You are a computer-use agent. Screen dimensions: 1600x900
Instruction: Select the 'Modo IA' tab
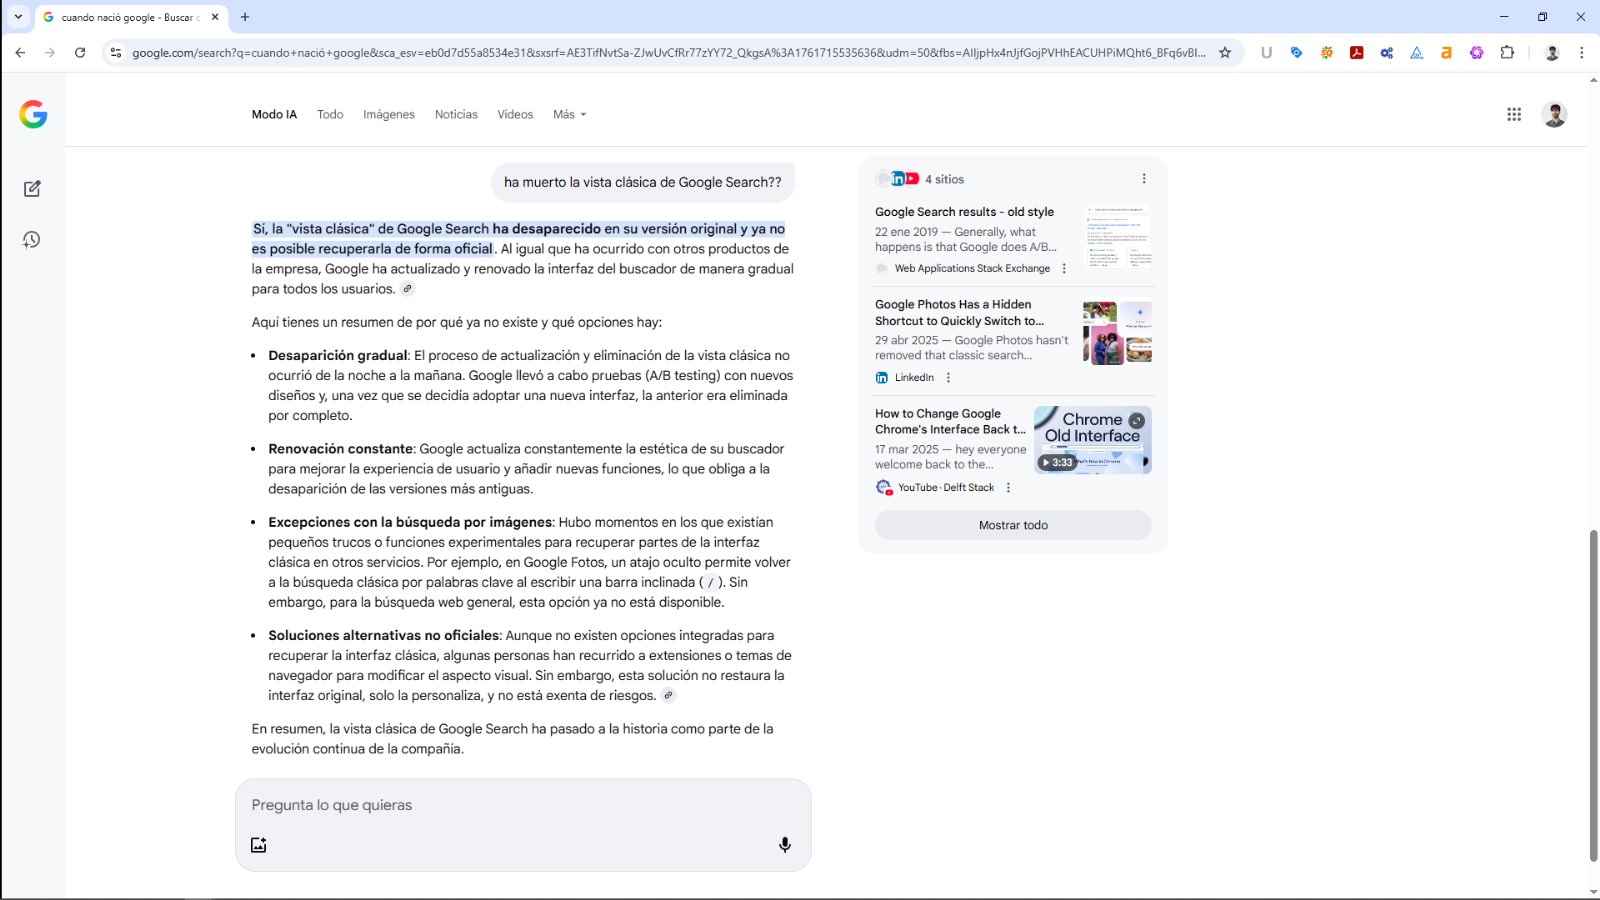pos(274,115)
